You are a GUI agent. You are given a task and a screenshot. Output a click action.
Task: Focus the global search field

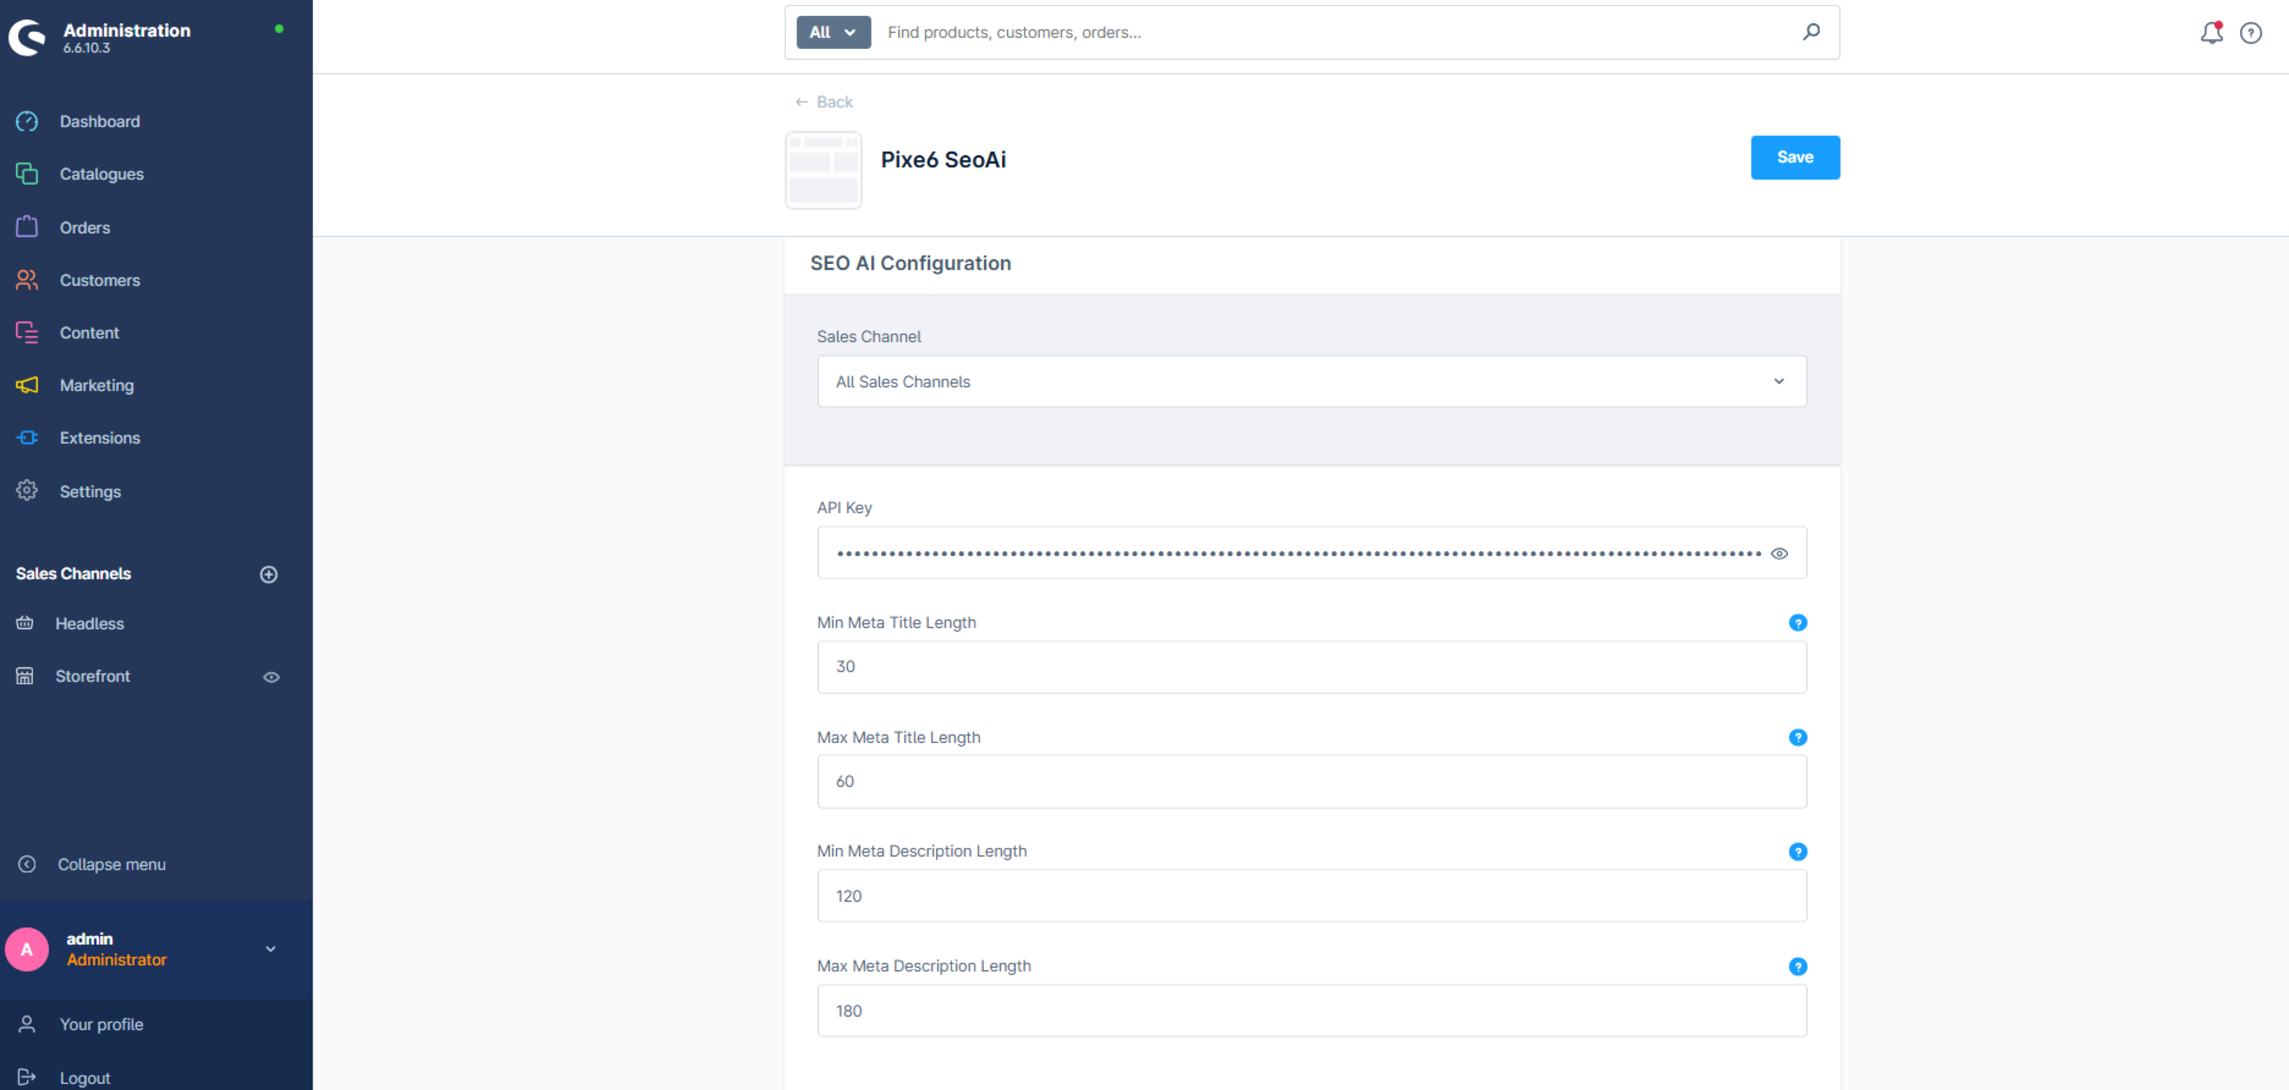coord(1335,32)
